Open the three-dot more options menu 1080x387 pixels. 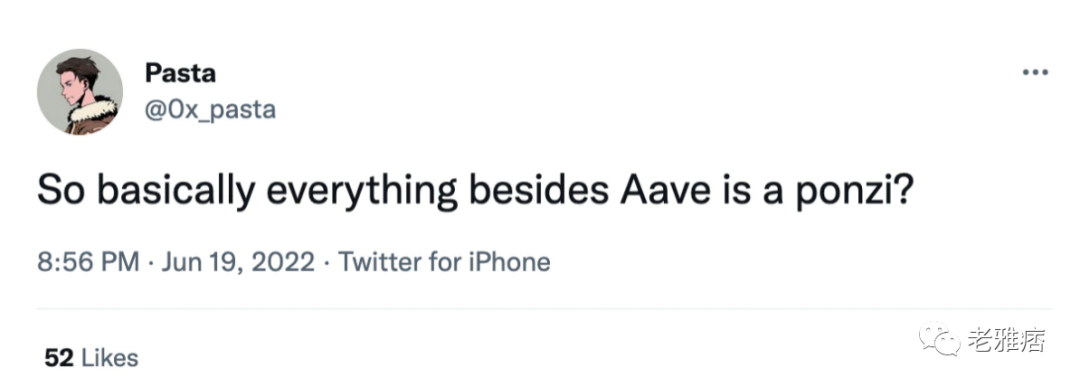(1035, 73)
